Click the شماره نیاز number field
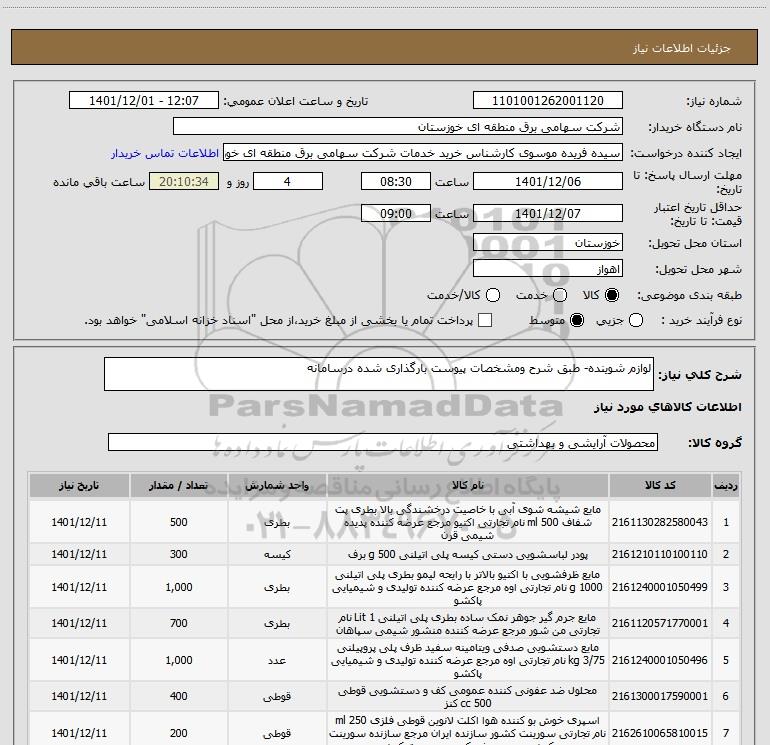 [x=546, y=101]
